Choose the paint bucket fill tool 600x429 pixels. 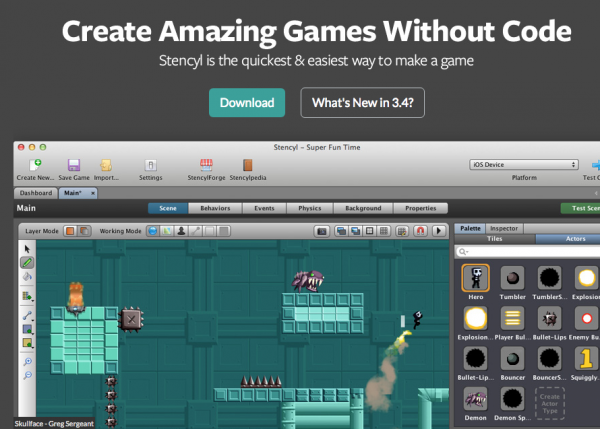click(x=27, y=277)
